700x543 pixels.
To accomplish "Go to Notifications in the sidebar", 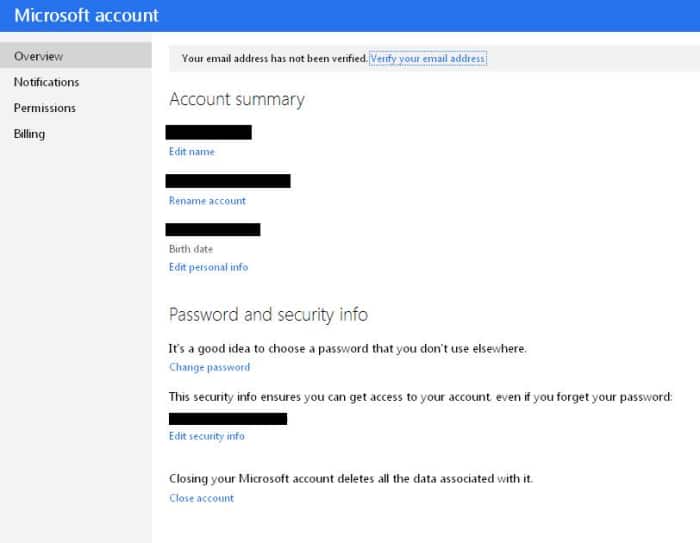I will 46,82.
